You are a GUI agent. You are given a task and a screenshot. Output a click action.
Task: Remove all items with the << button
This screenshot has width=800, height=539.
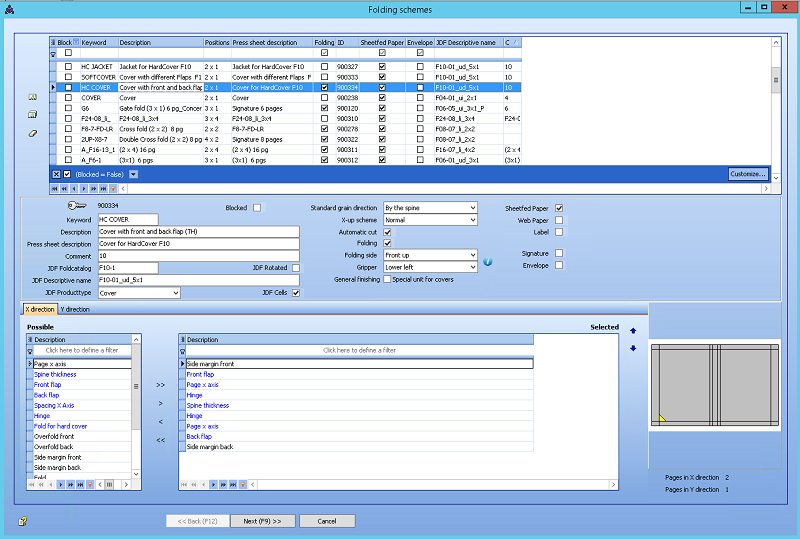click(x=161, y=440)
